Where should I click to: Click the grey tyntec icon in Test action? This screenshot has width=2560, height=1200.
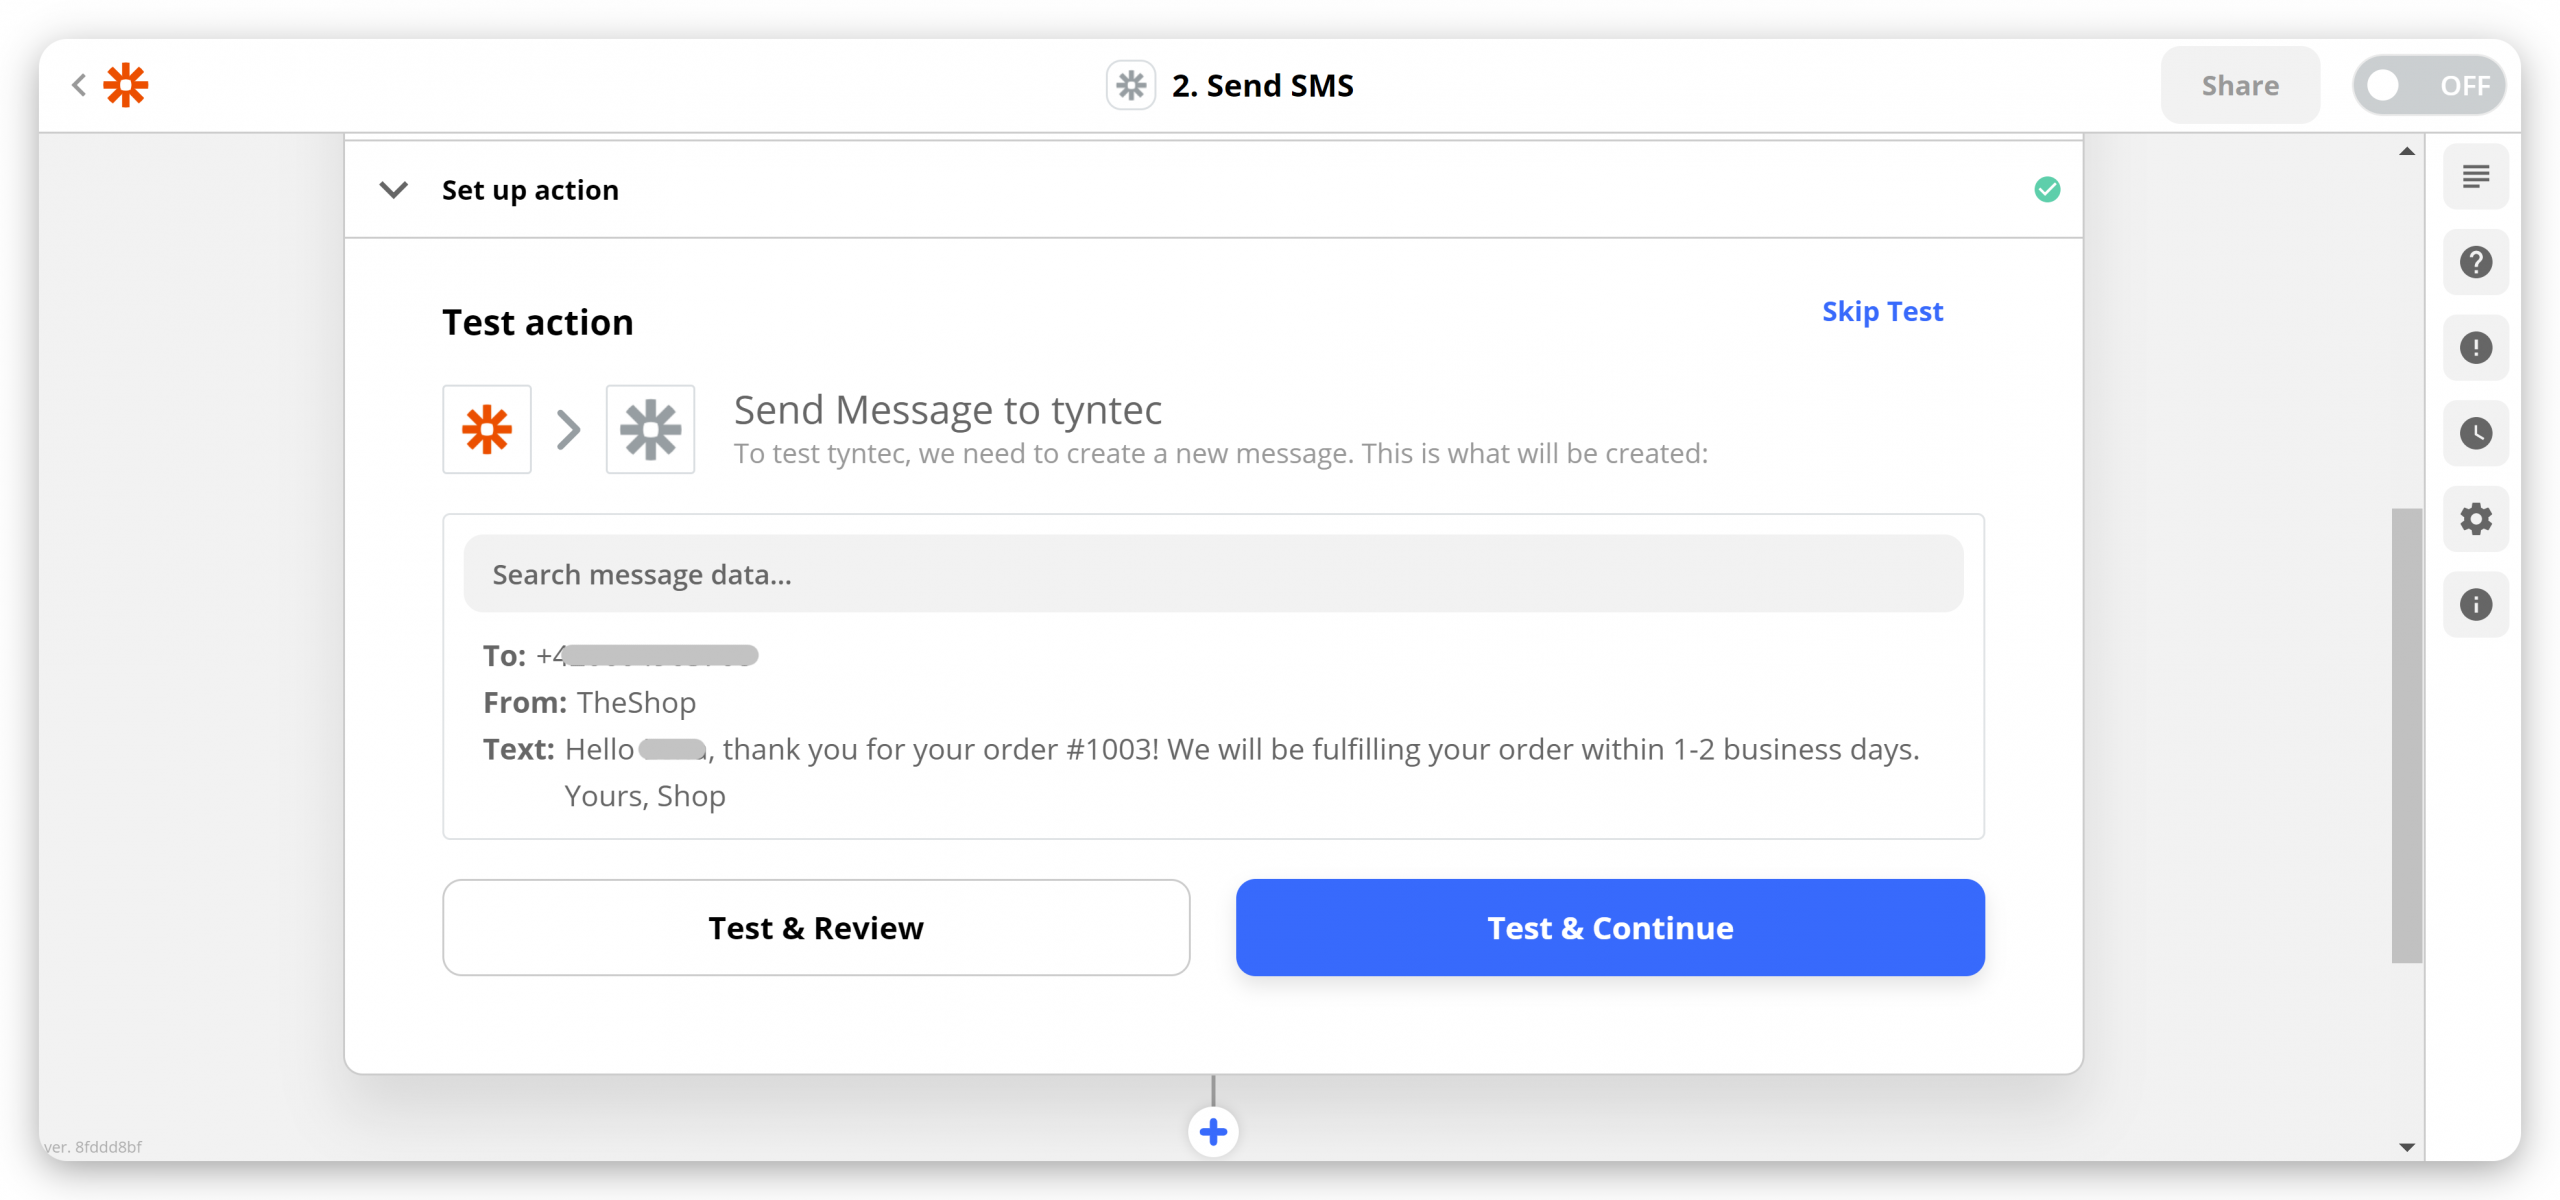pos(650,429)
